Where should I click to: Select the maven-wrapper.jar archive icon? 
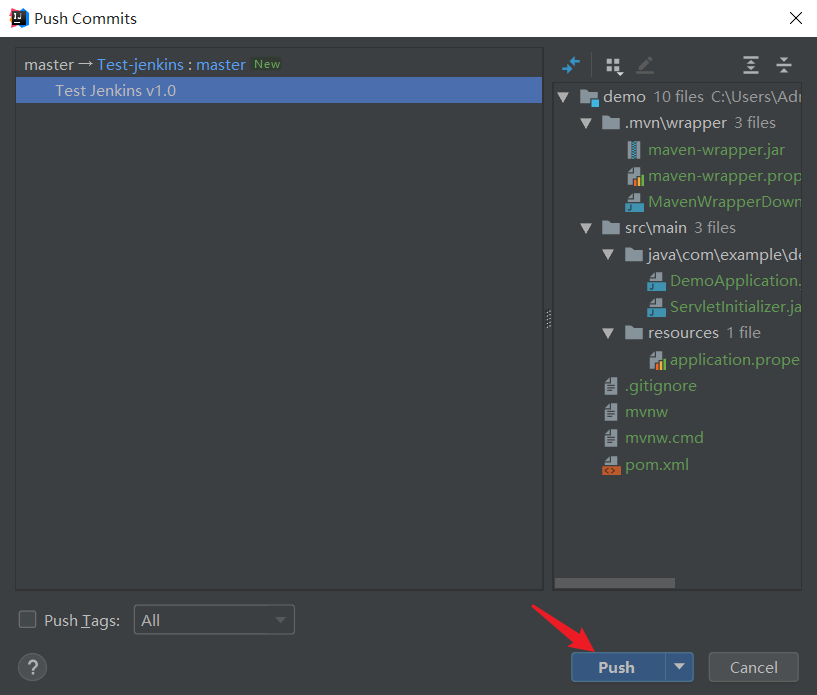[x=635, y=149]
